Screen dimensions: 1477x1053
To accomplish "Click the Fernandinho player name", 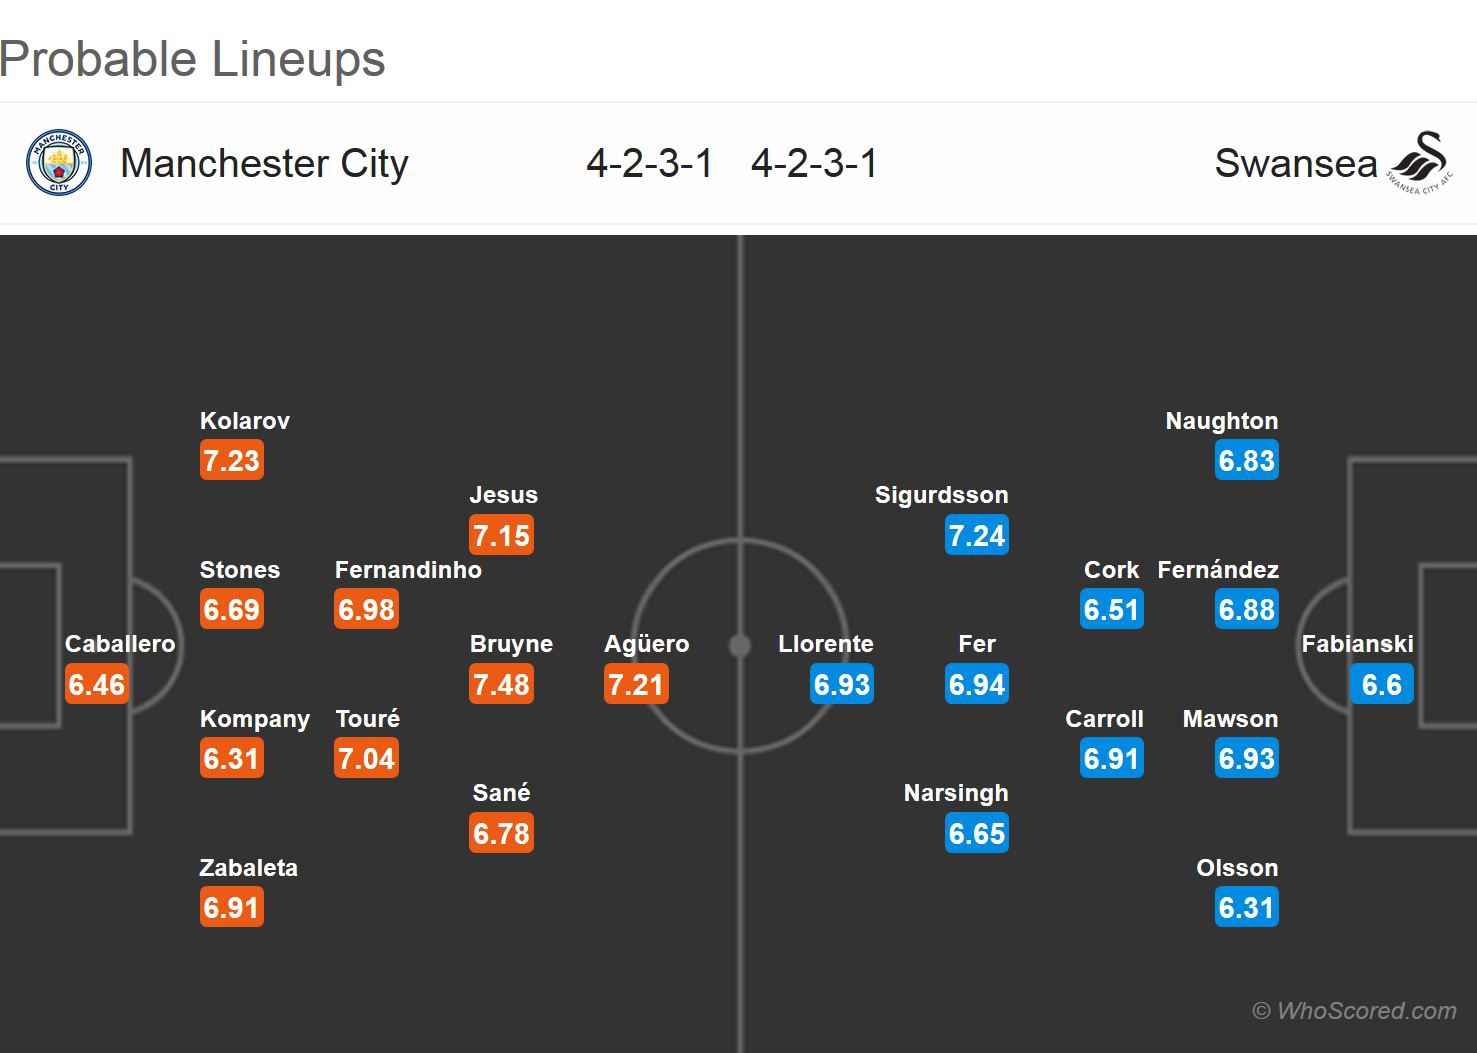I will point(408,570).
